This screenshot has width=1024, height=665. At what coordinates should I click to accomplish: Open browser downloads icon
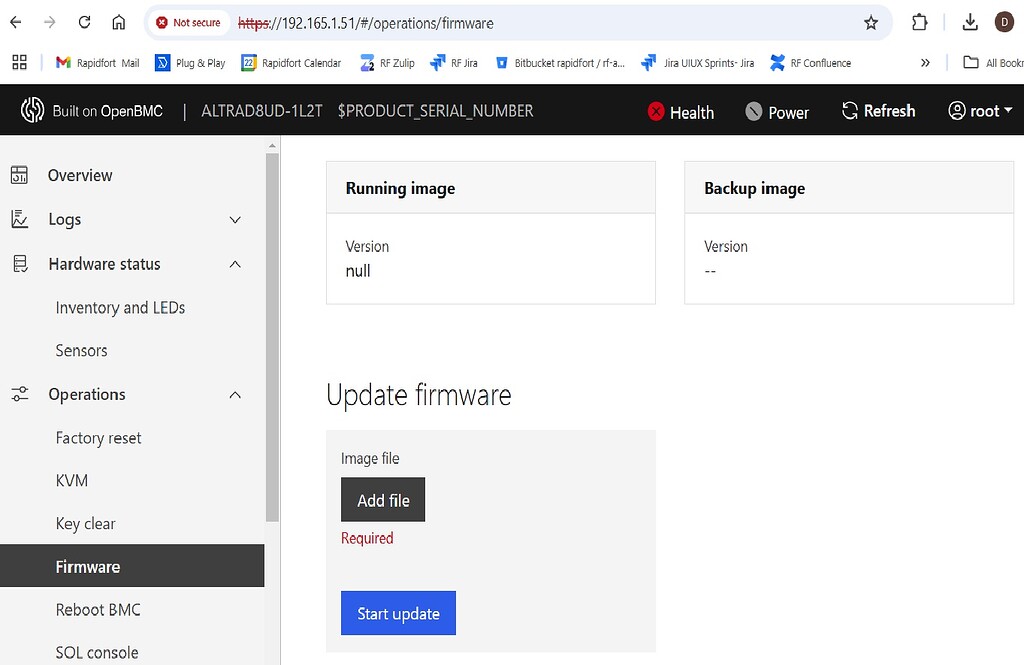click(969, 22)
